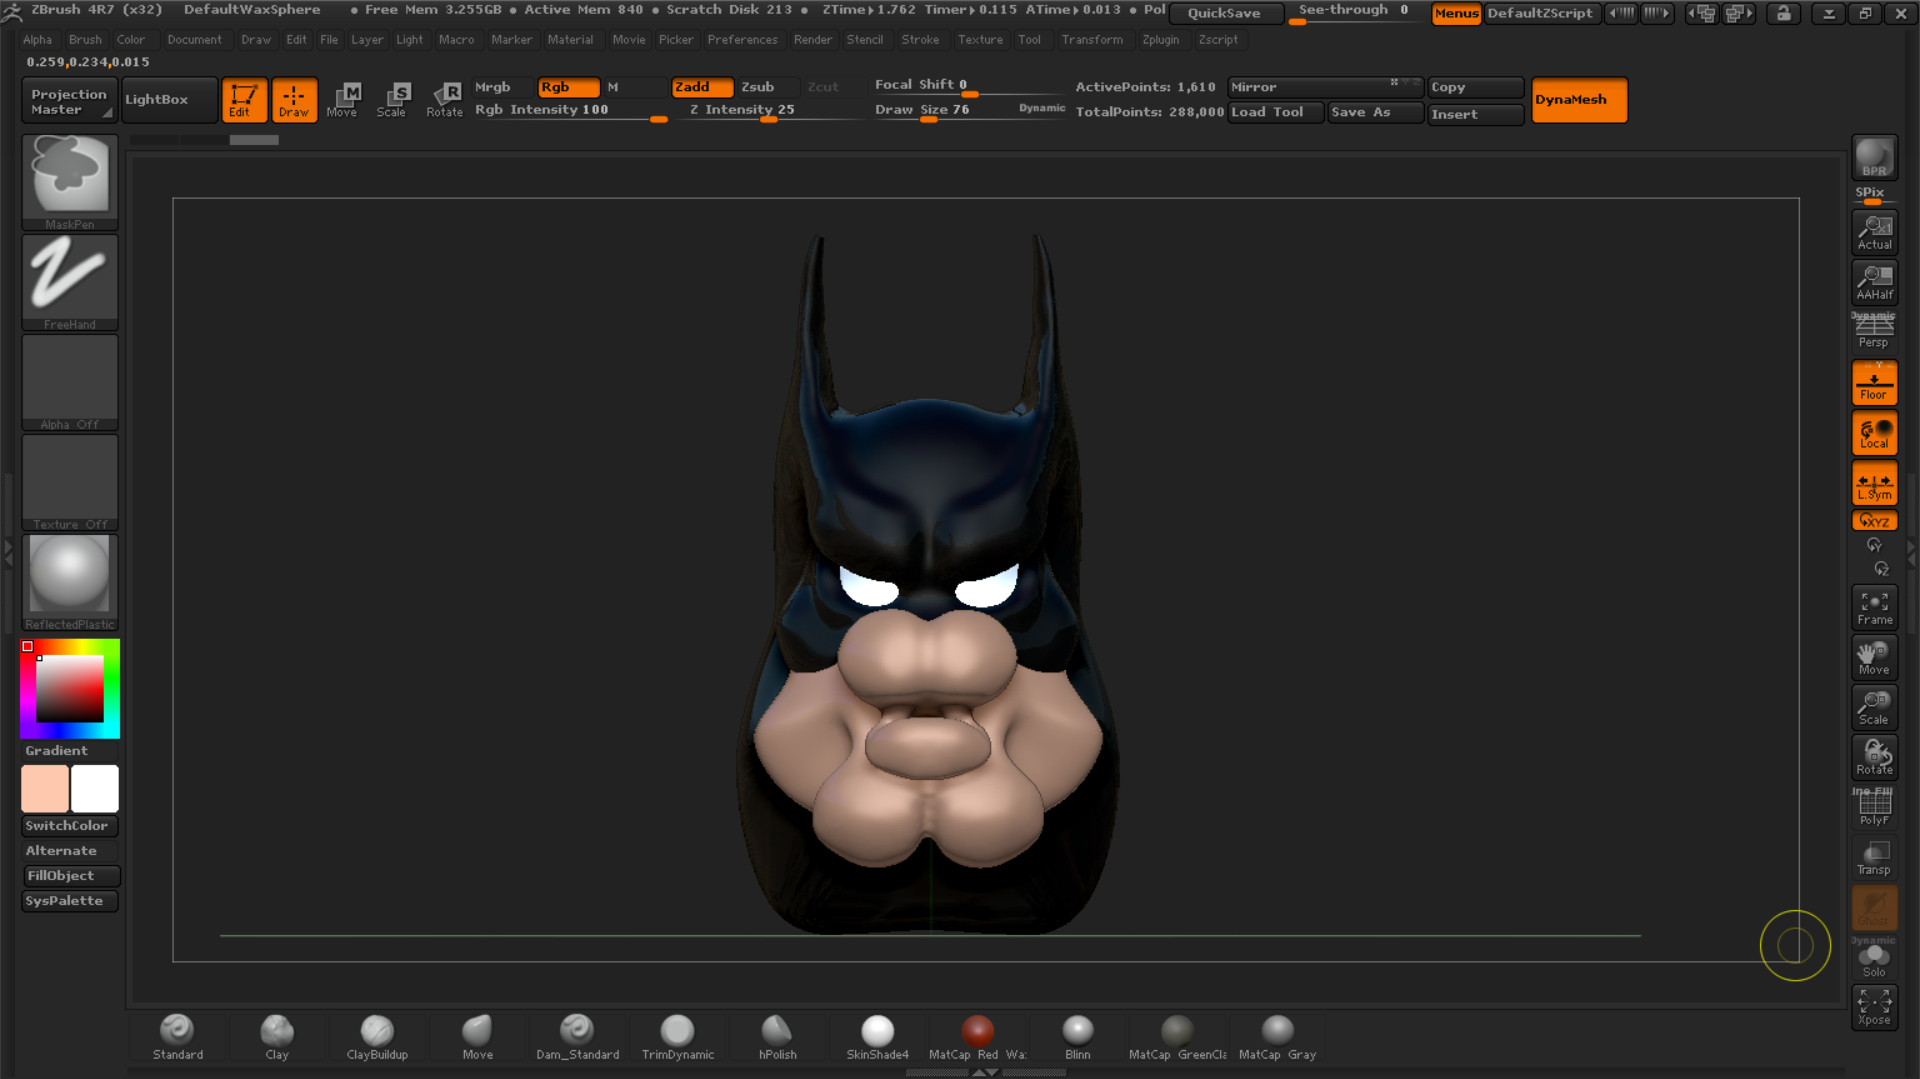This screenshot has width=1920, height=1079.
Task: Select the Move transform tool in top toolbar
Action: tap(343, 99)
